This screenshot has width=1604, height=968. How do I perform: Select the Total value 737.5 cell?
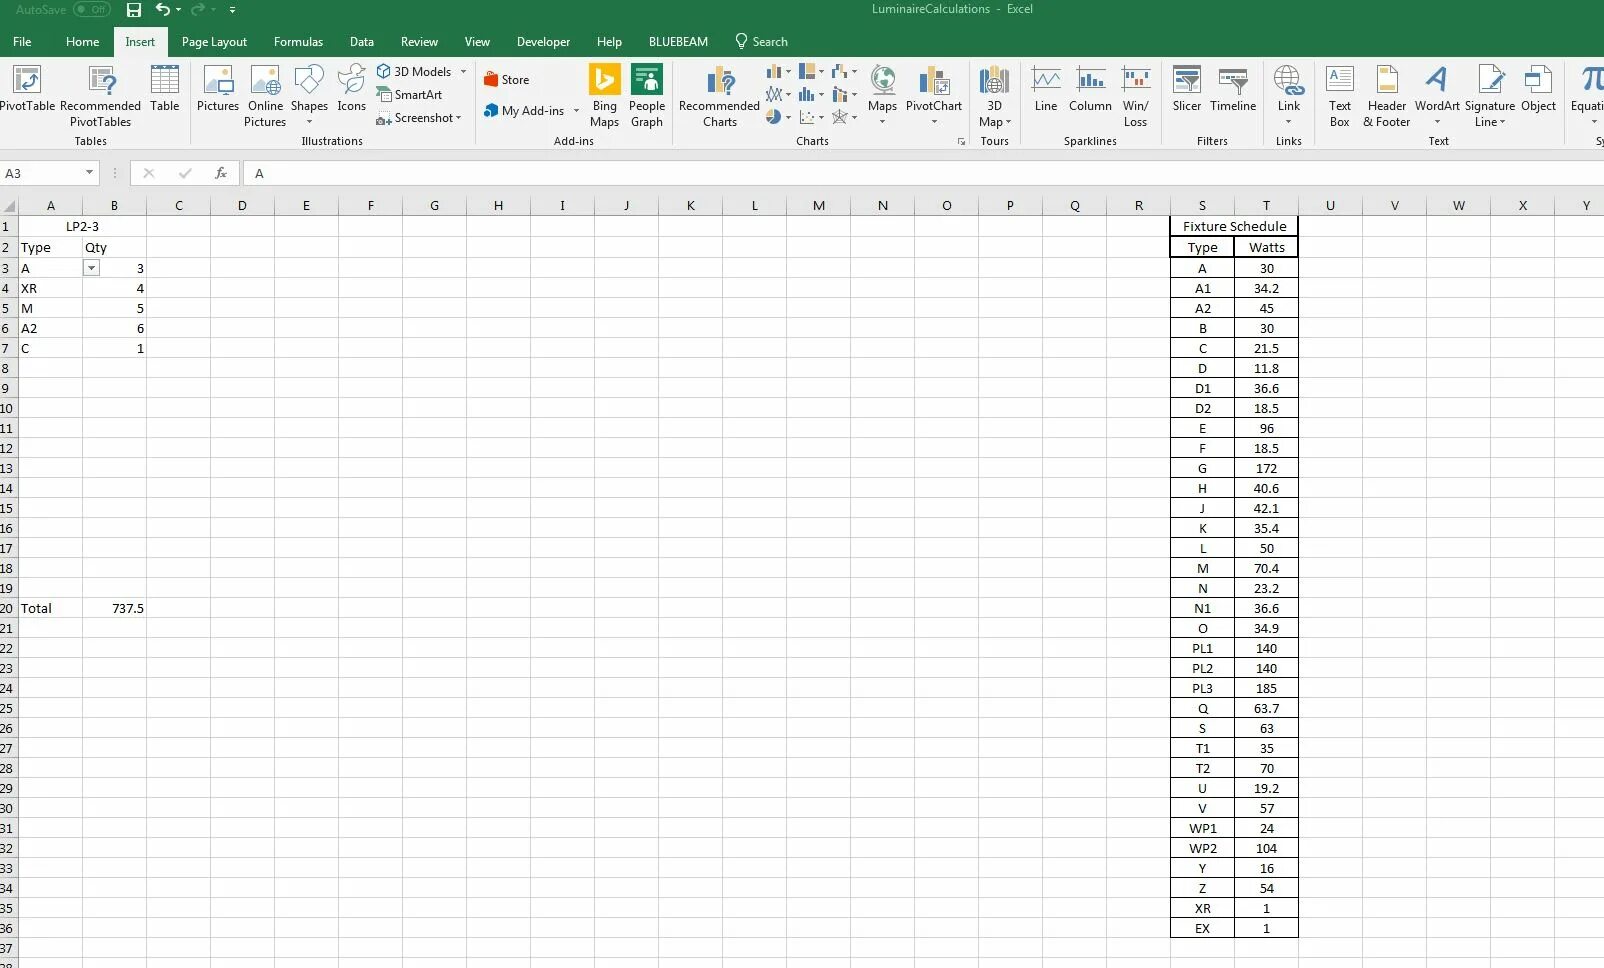(x=114, y=608)
